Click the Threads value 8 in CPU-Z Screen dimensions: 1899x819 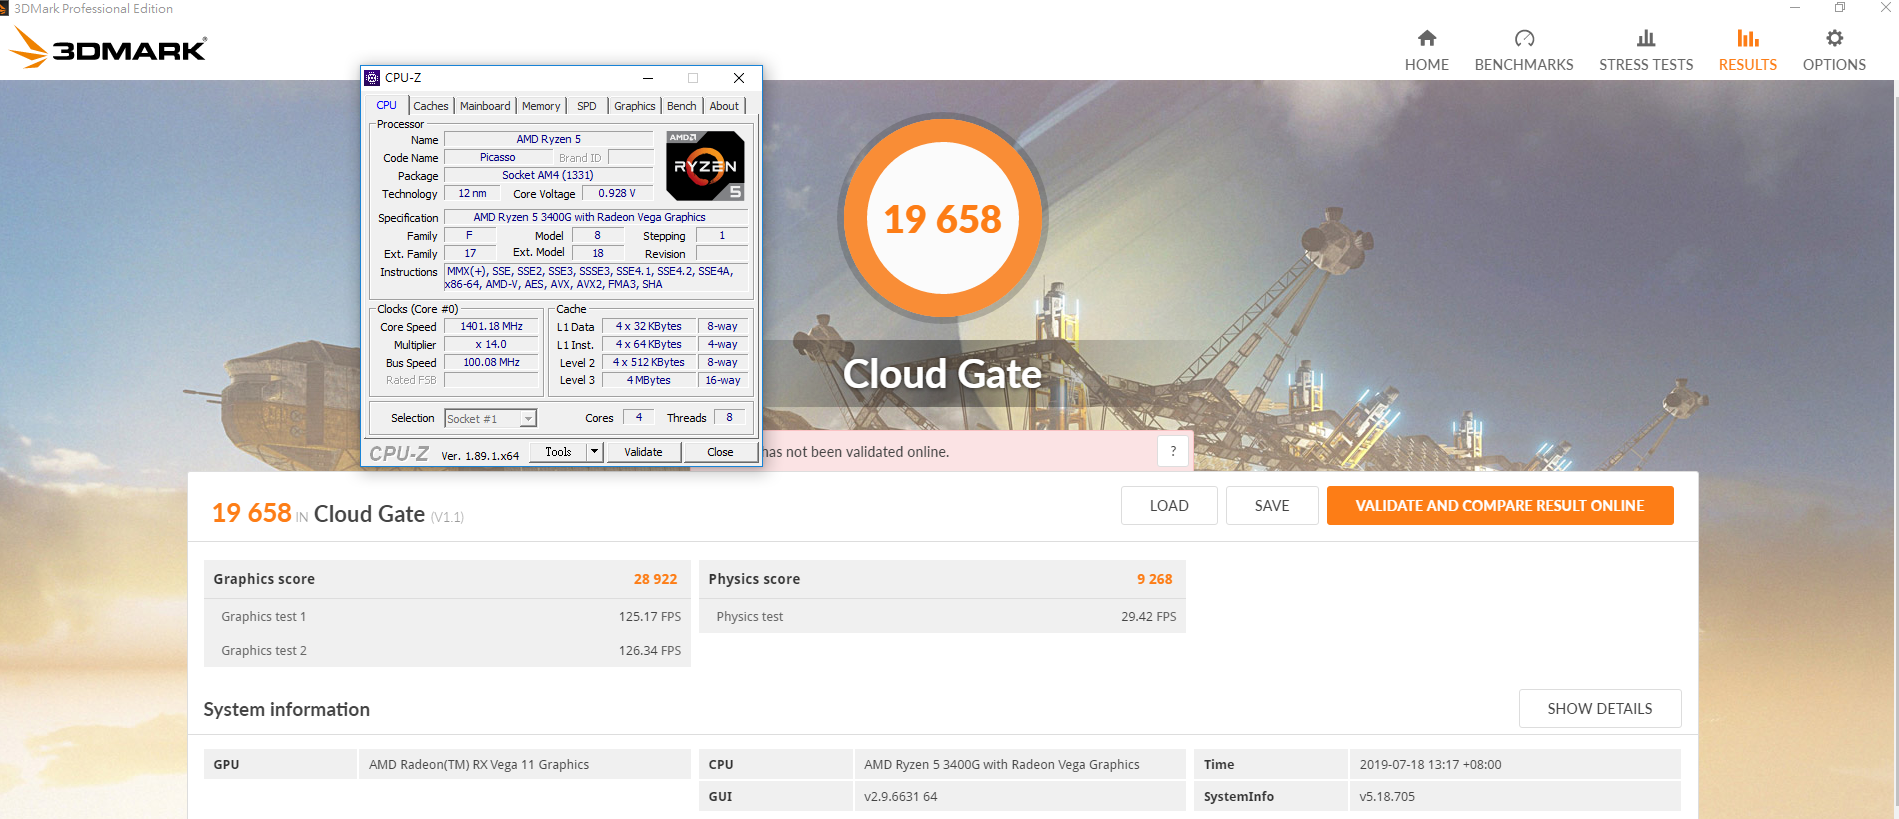point(729,418)
